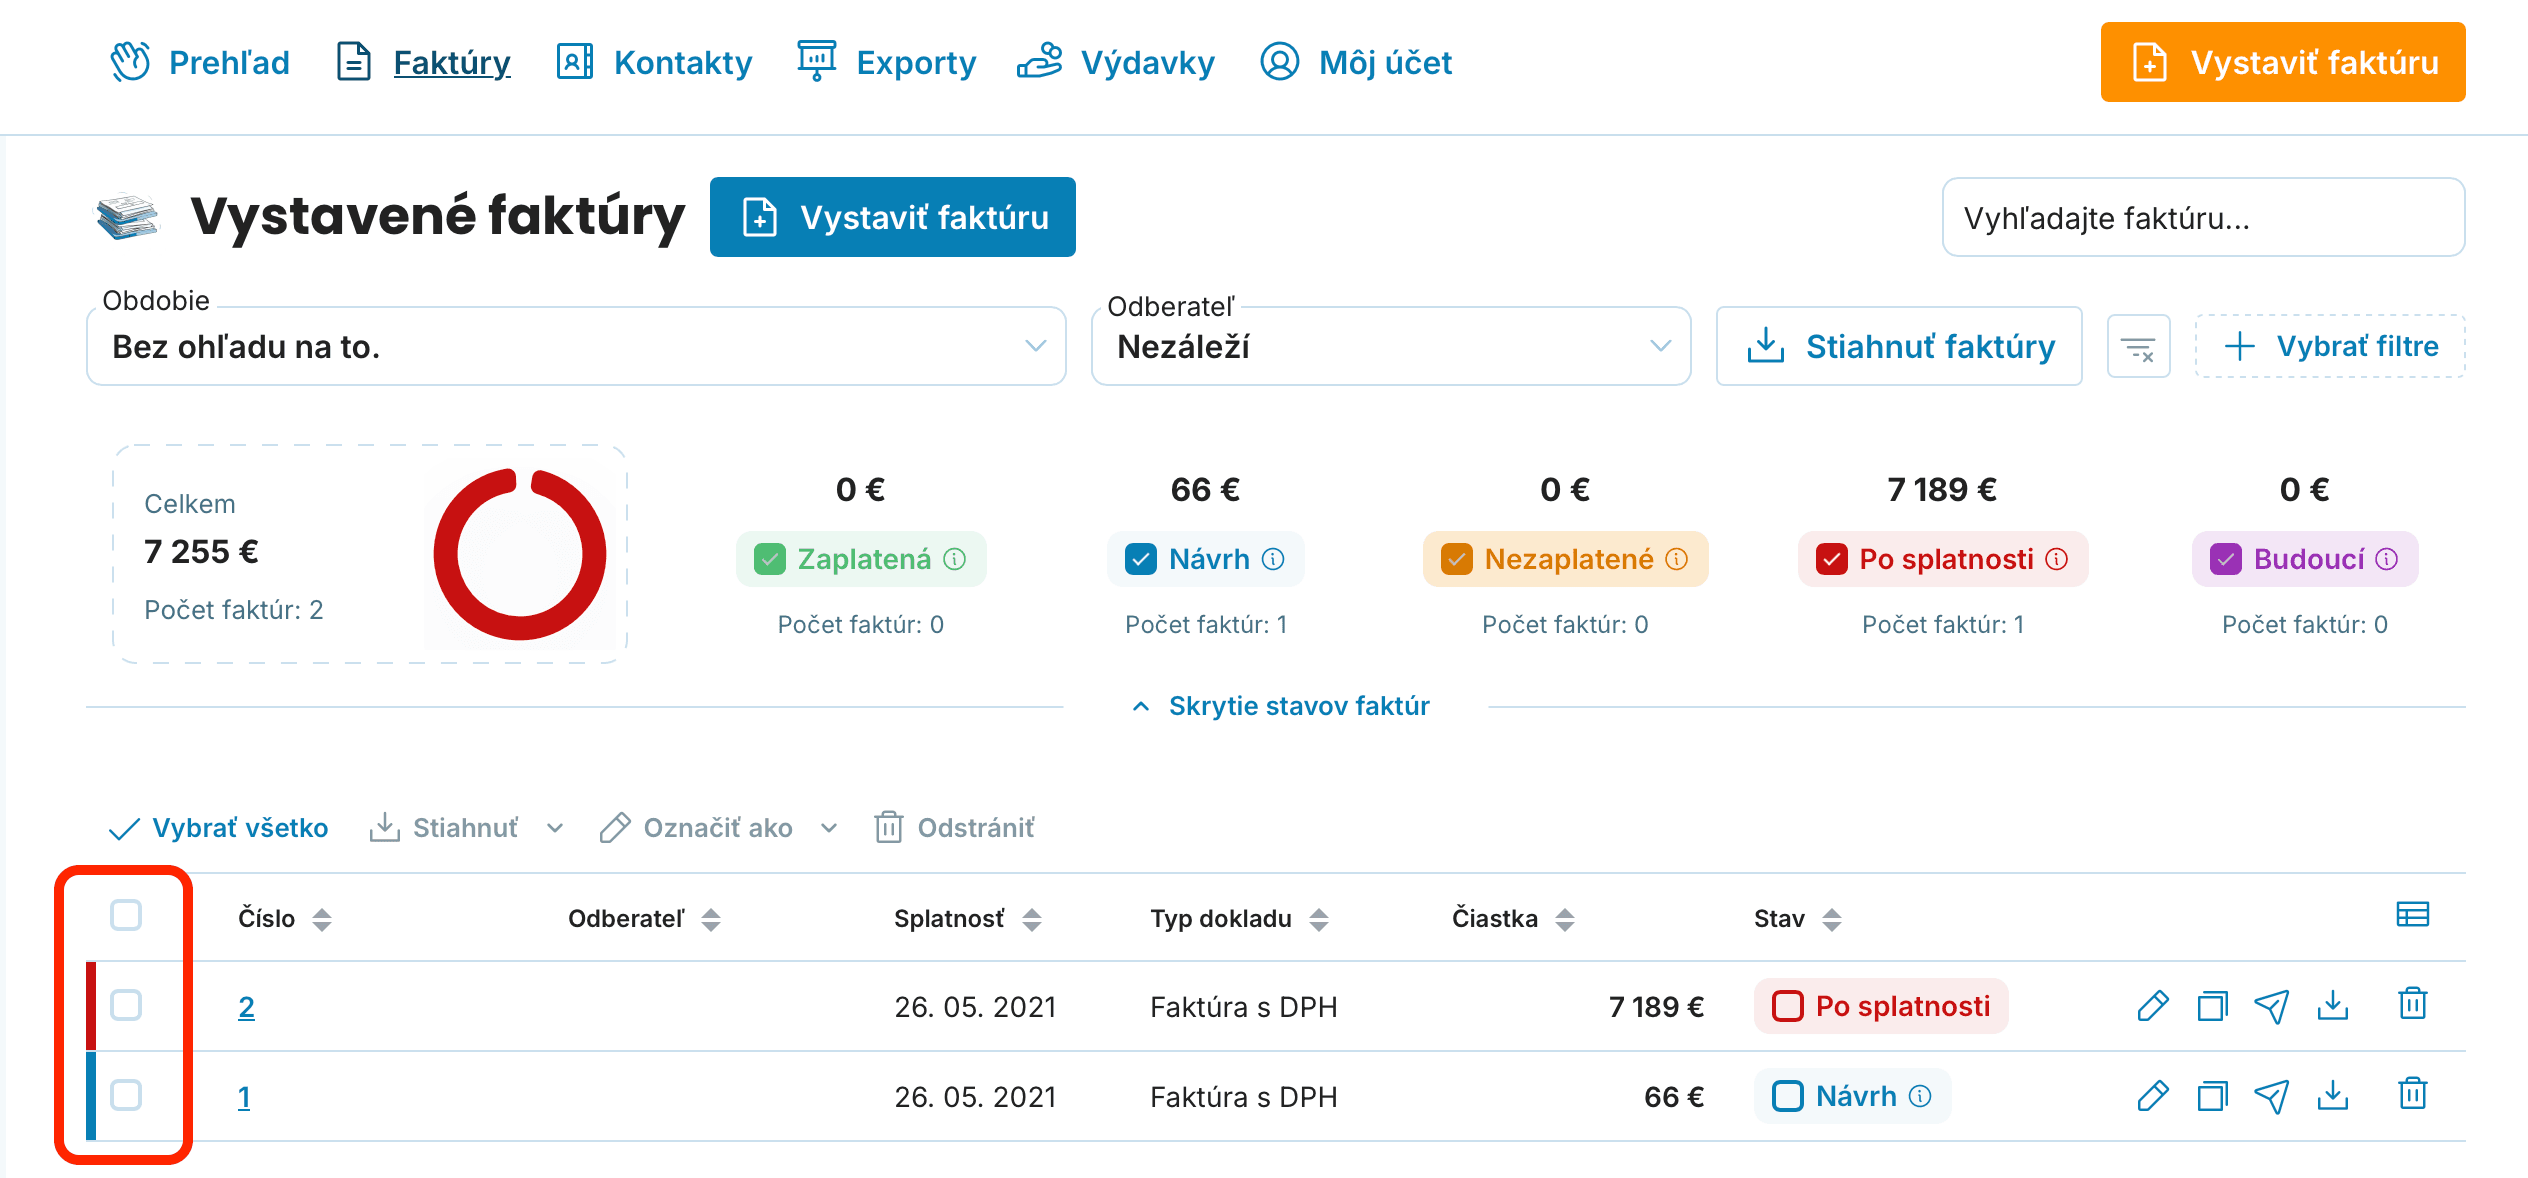Image resolution: width=2528 pixels, height=1178 pixels.
Task: Delete invoice 2 with the trash icon
Action: [x=2413, y=1003]
